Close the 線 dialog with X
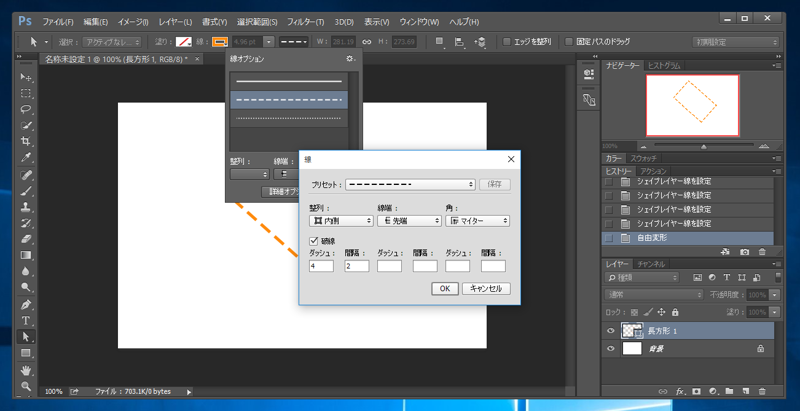This screenshot has height=411, width=800. coord(511,160)
